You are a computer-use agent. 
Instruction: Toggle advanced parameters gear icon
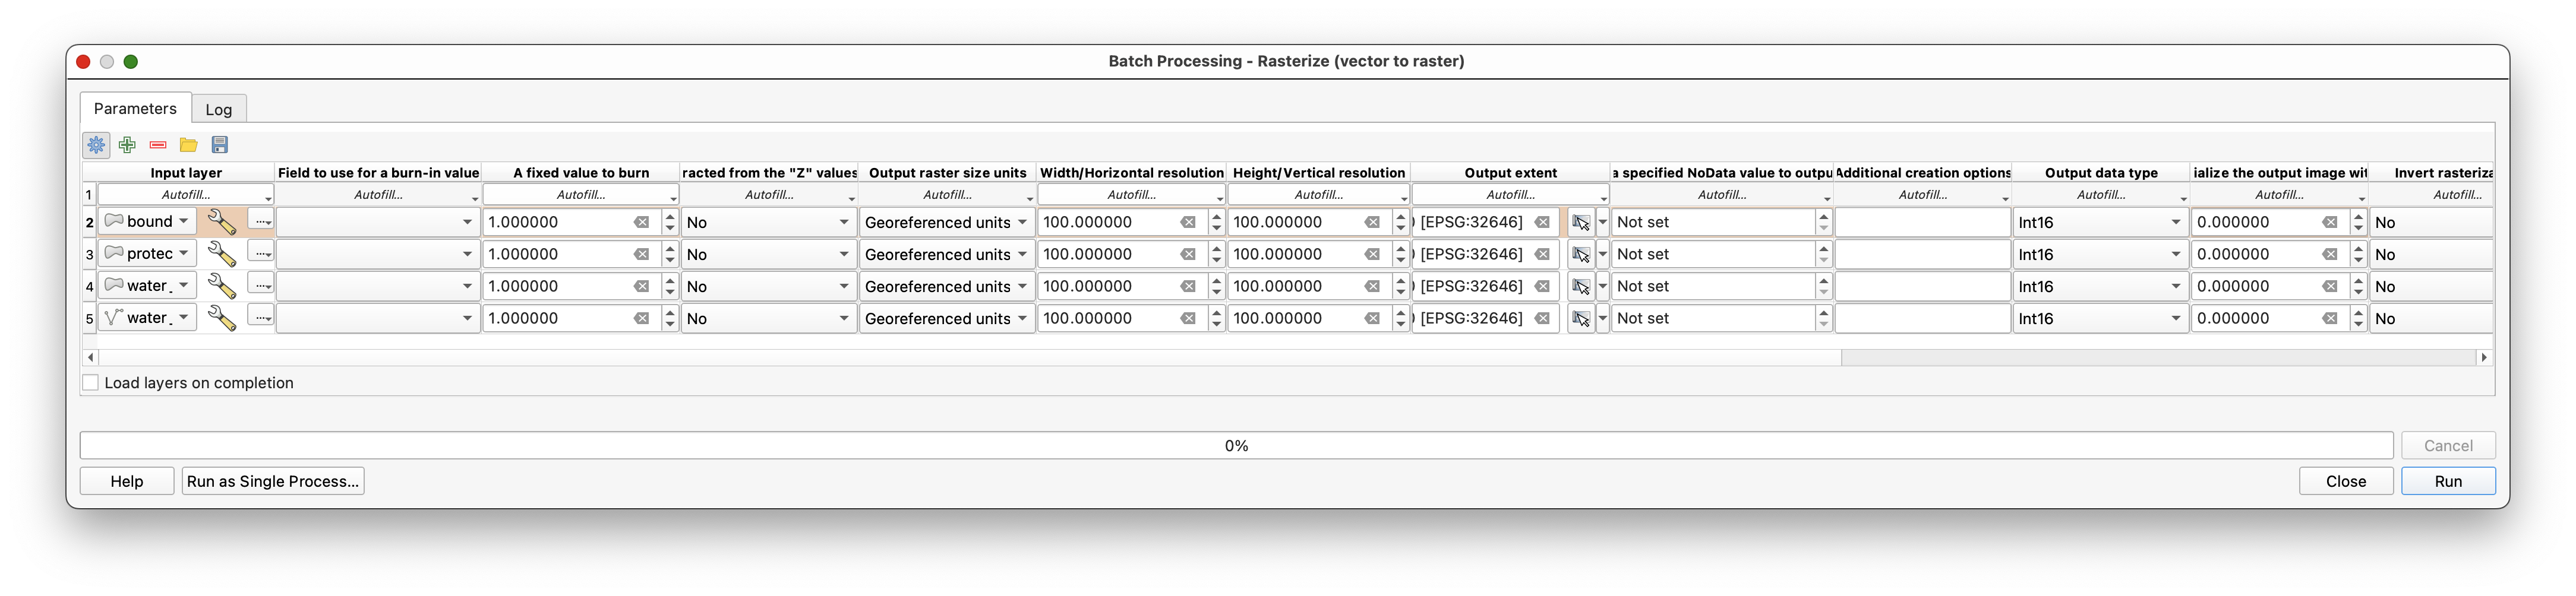pyautogui.click(x=96, y=145)
